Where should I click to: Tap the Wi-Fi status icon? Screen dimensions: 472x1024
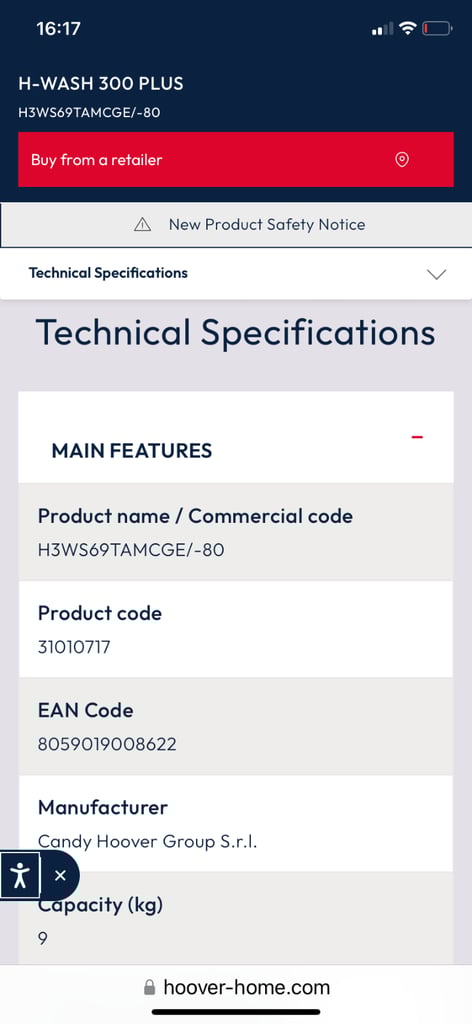click(408, 28)
